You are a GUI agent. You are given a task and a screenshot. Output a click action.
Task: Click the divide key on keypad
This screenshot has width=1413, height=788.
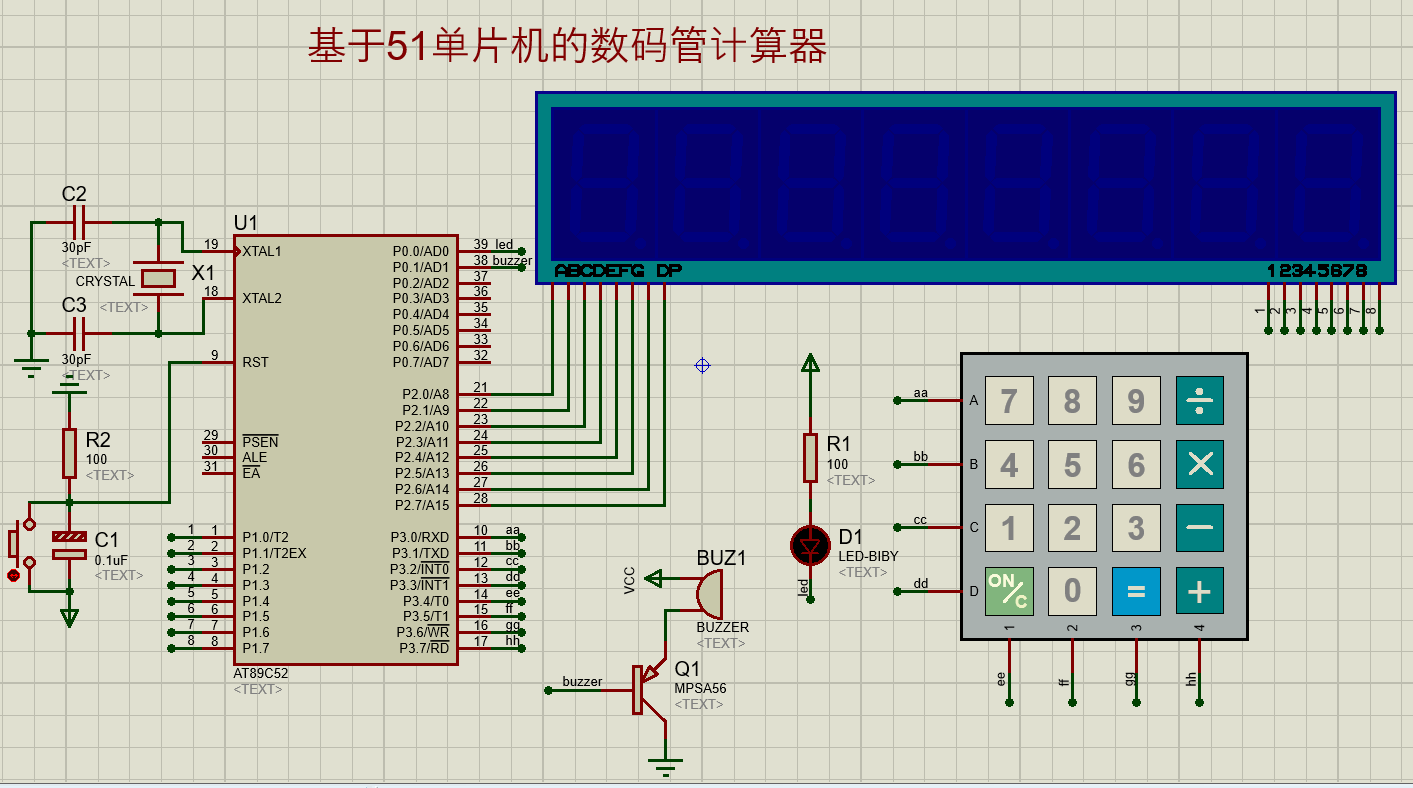(1199, 401)
